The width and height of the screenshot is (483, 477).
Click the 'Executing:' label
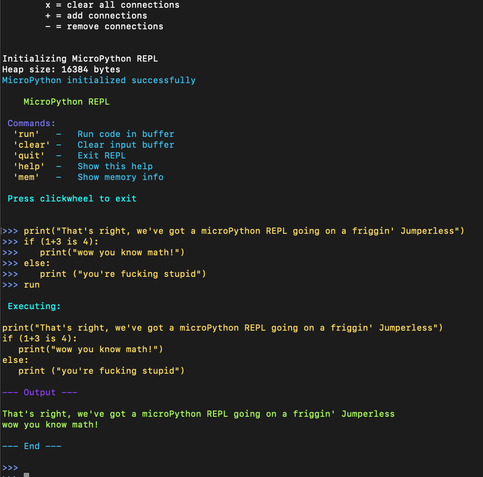point(34,306)
